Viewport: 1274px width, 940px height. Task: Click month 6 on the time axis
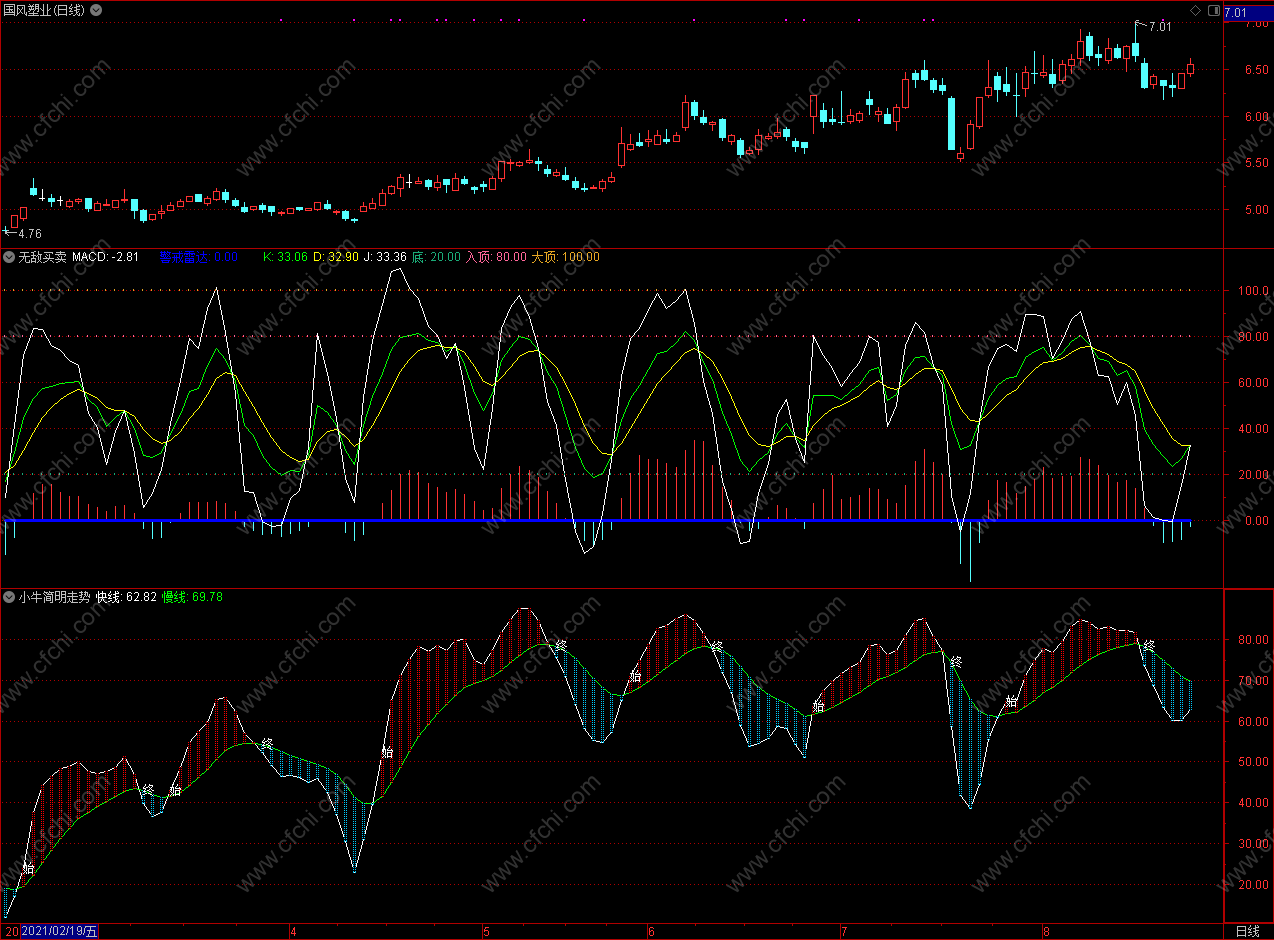tap(651, 931)
